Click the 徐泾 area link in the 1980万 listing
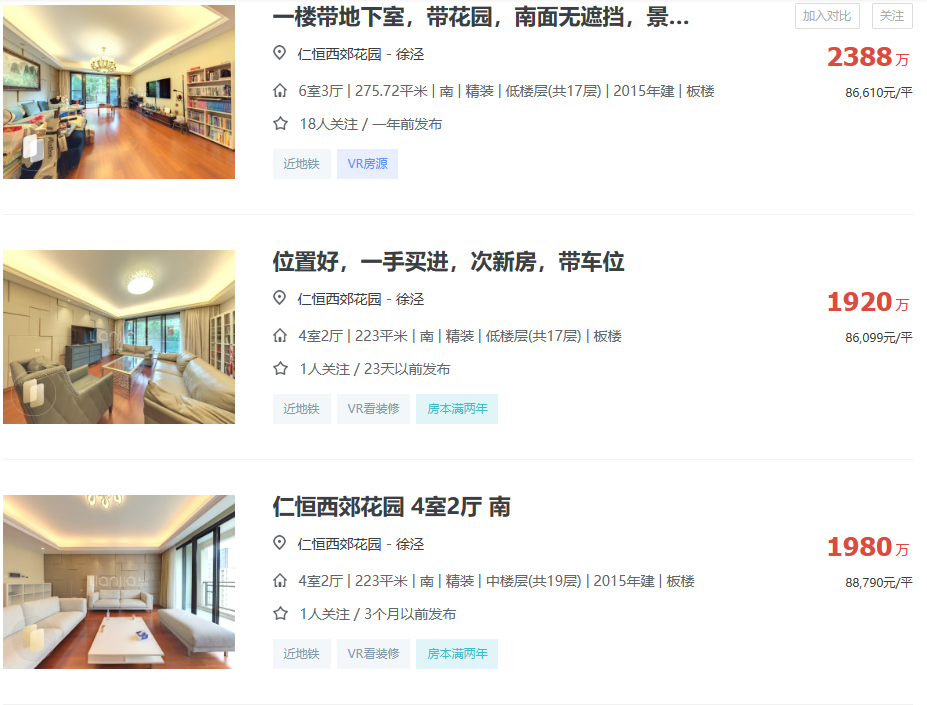 coord(410,544)
